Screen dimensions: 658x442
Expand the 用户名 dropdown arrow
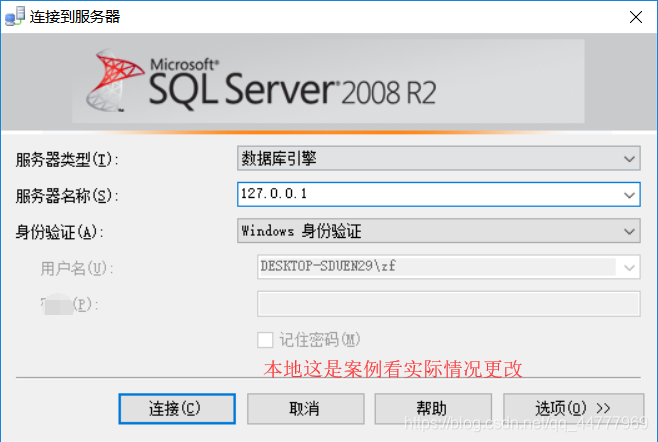click(629, 267)
